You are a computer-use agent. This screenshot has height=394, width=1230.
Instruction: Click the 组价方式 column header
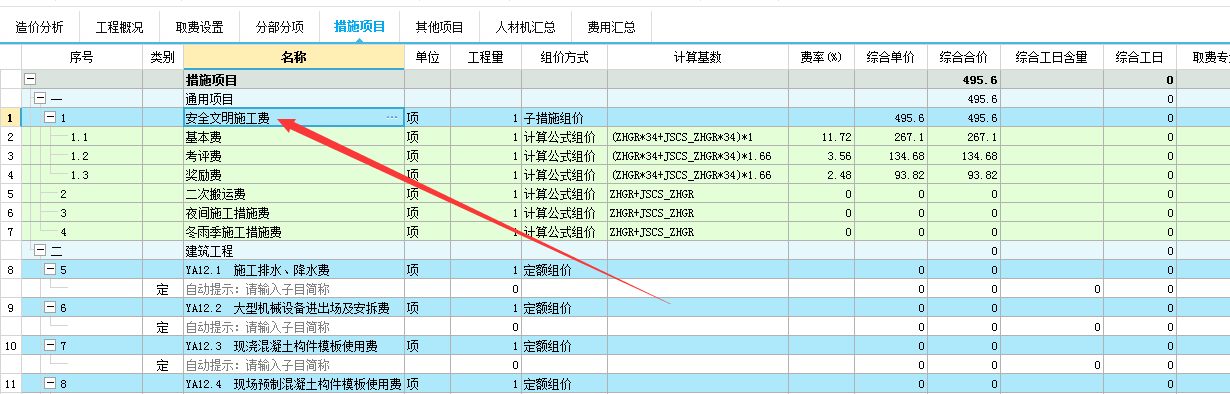[564, 57]
